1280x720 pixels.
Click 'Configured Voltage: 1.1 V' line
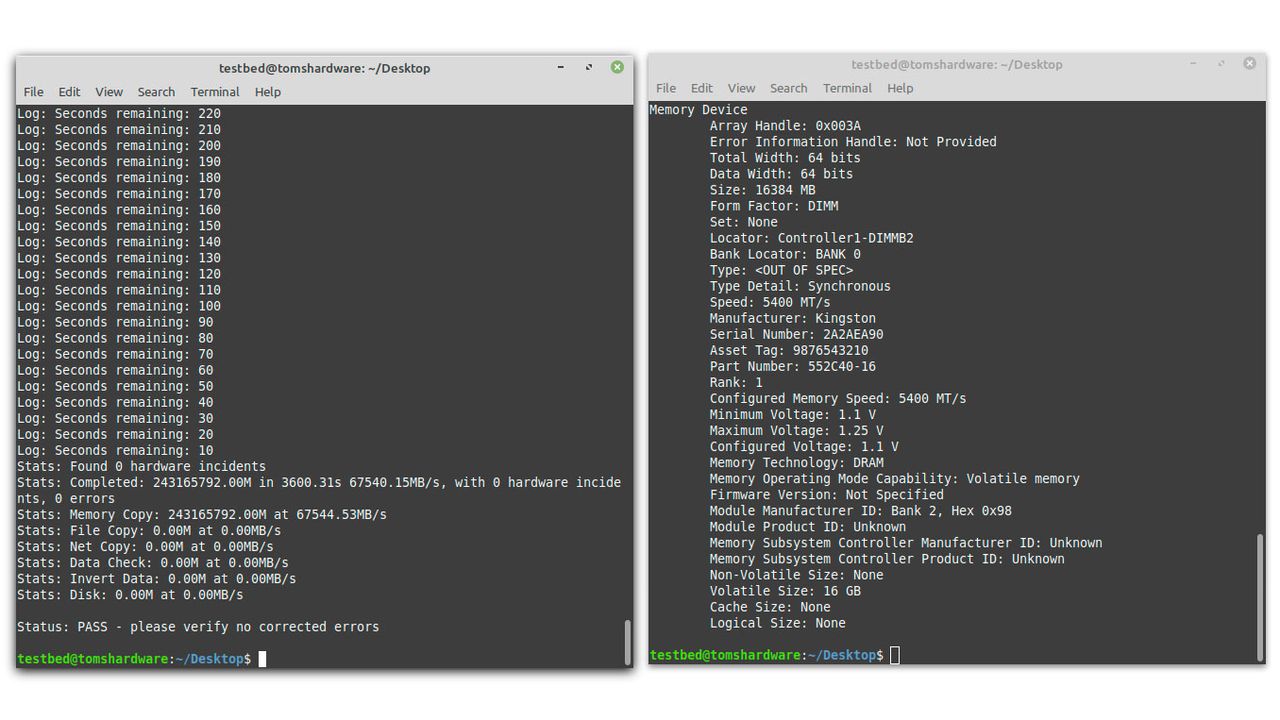click(804, 446)
